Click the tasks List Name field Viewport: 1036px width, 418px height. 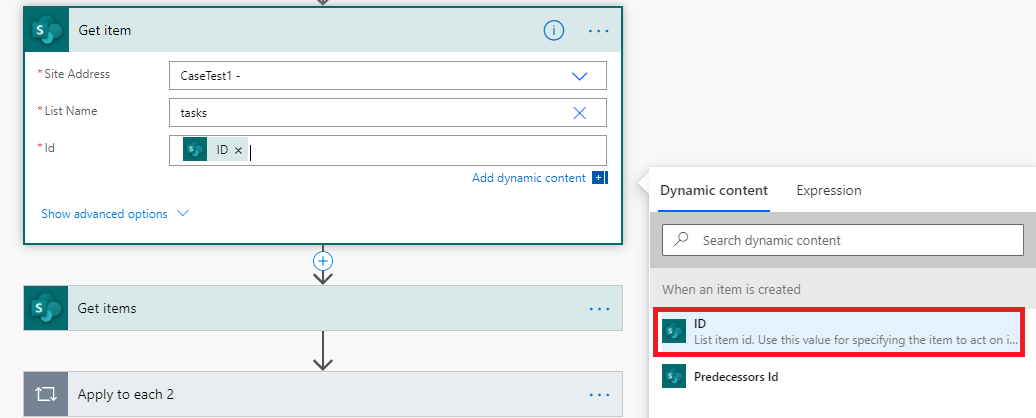(388, 113)
